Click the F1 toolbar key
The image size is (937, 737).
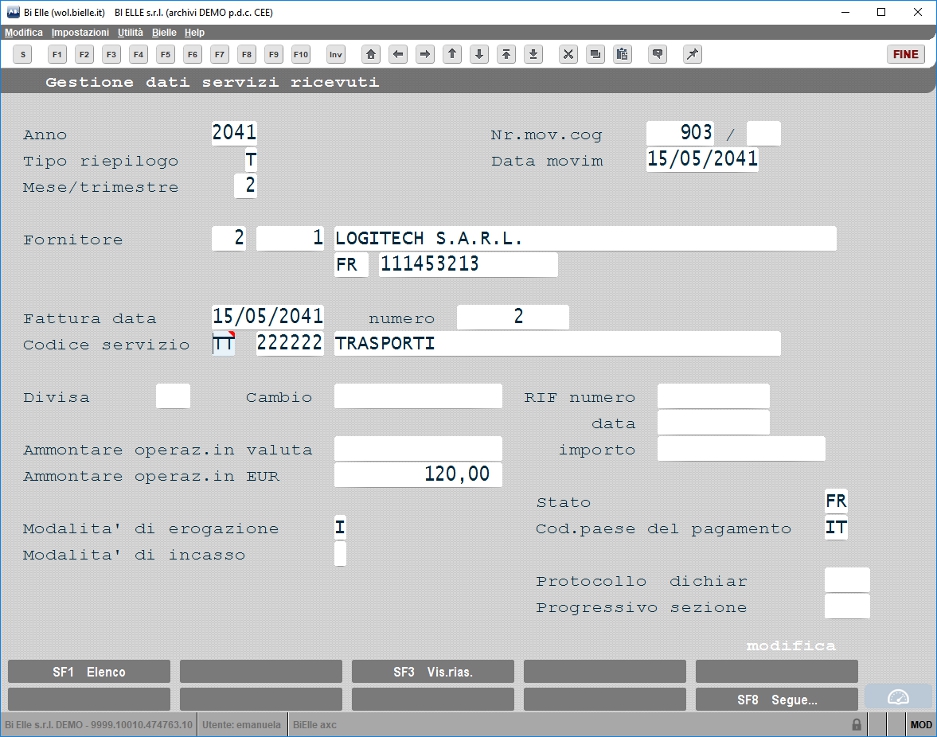point(57,54)
